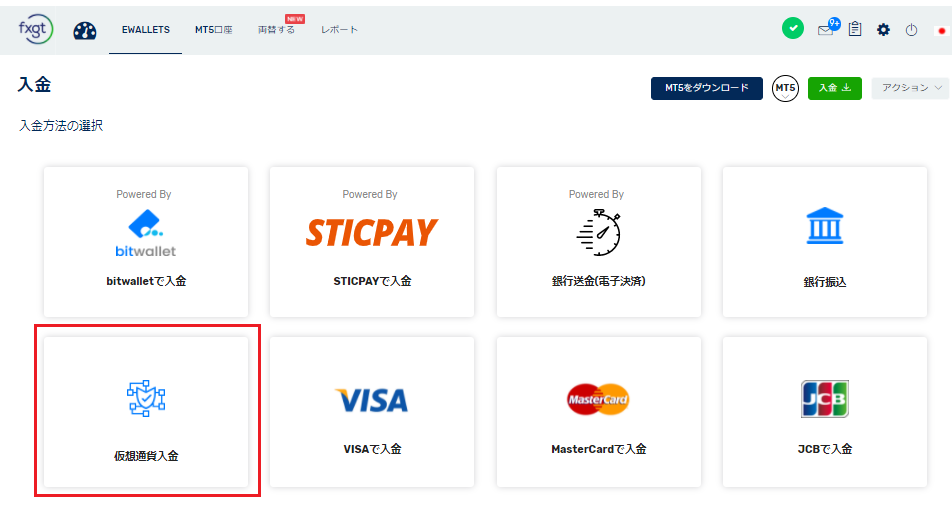952x508 pixels.
Task: Click the MT5をダウンロード button
Action: coord(706,88)
